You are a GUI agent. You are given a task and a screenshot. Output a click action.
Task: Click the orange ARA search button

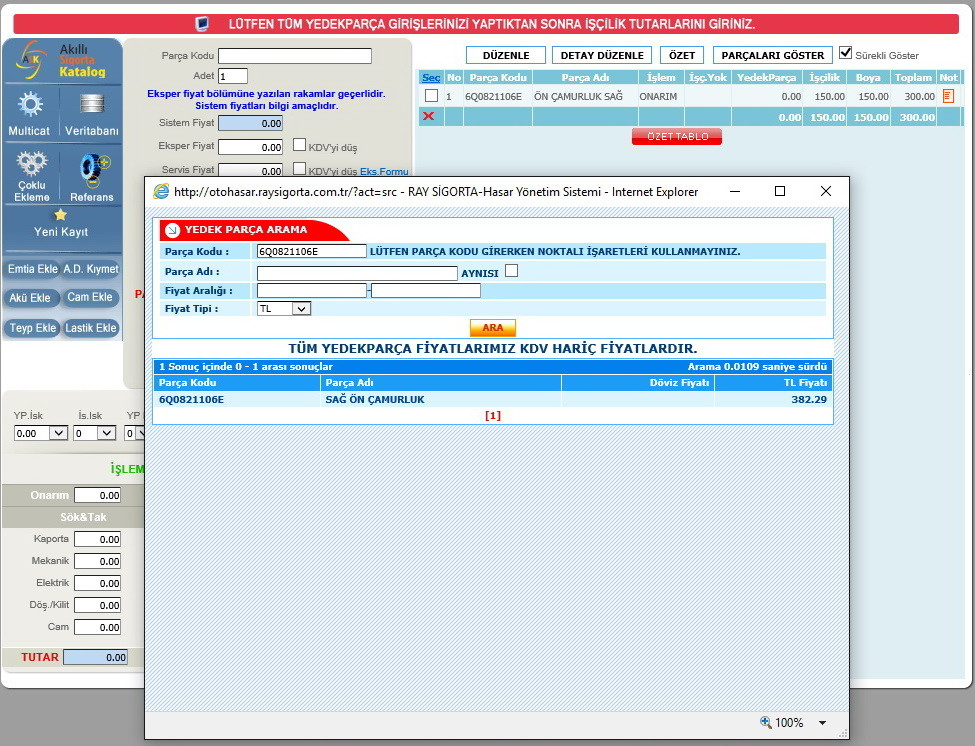coord(492,328)
